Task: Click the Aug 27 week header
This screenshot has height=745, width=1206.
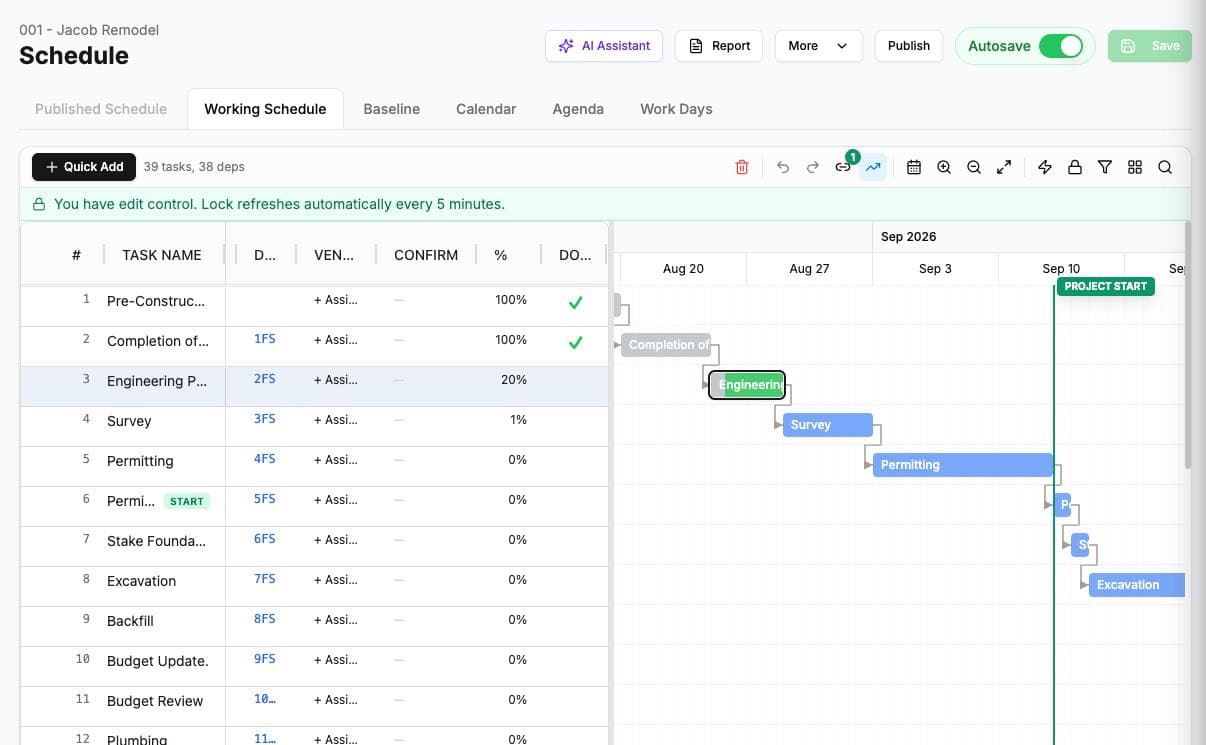Action: pyautogui.click(x=809, y=269)
